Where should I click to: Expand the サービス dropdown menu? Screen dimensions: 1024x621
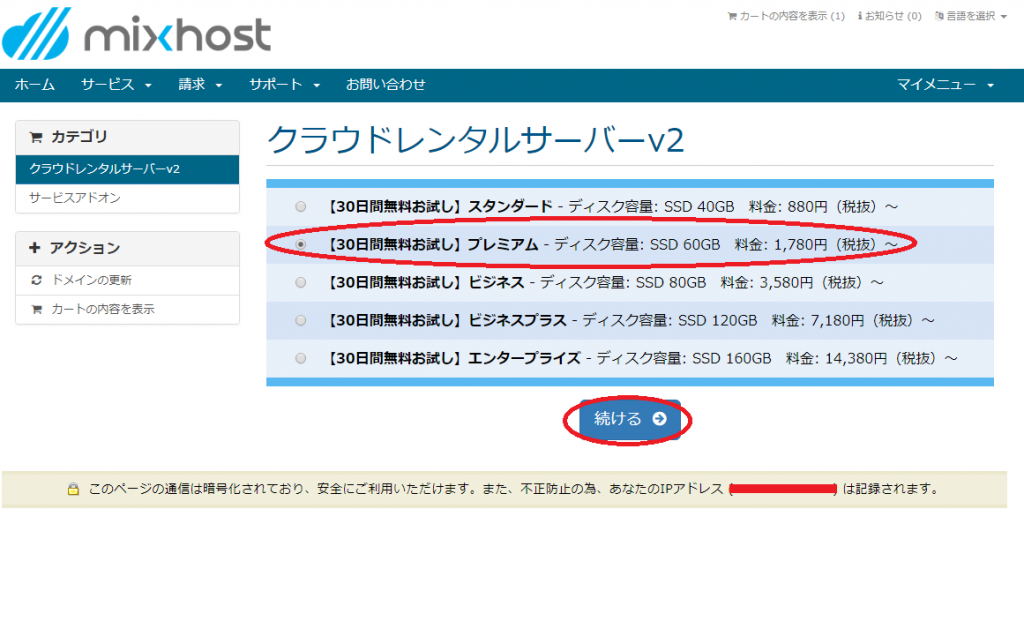click(x=116, y=85)
